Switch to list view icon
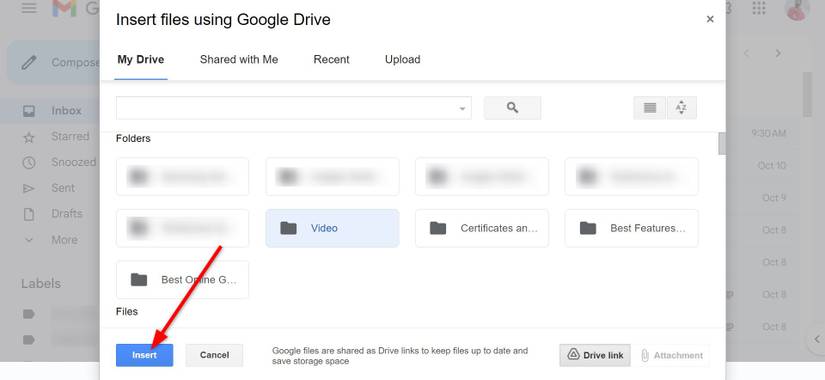Image resolution: width=825 pixels, height=380 pixels. tap(650, 108)
